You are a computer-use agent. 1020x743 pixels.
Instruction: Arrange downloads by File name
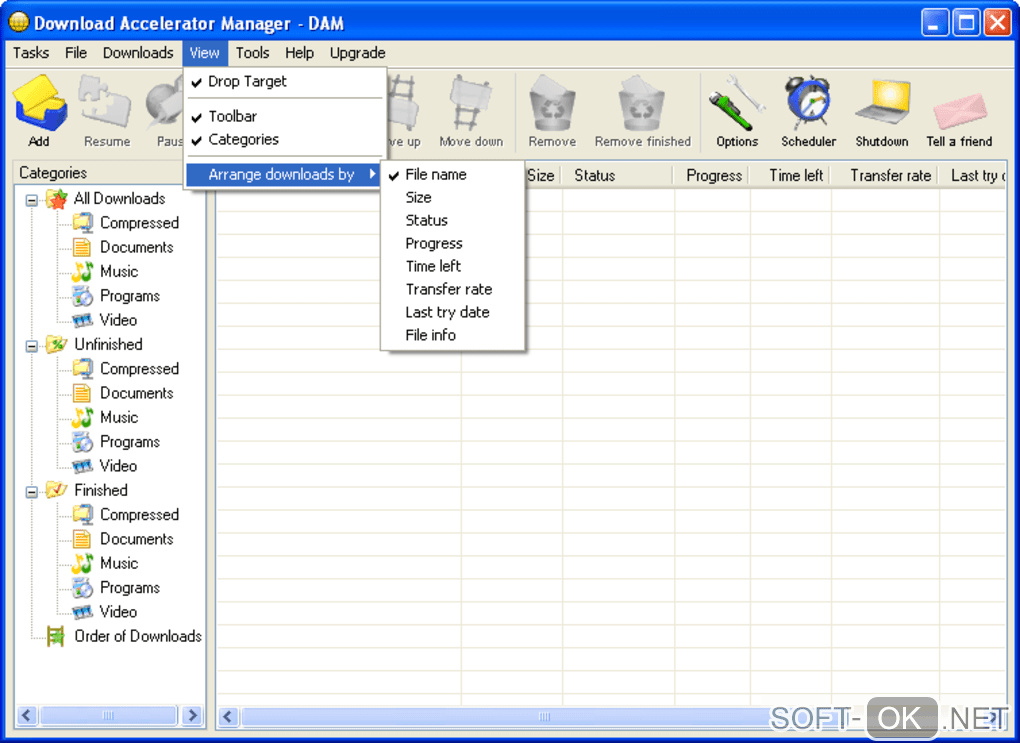click(453, 174)
